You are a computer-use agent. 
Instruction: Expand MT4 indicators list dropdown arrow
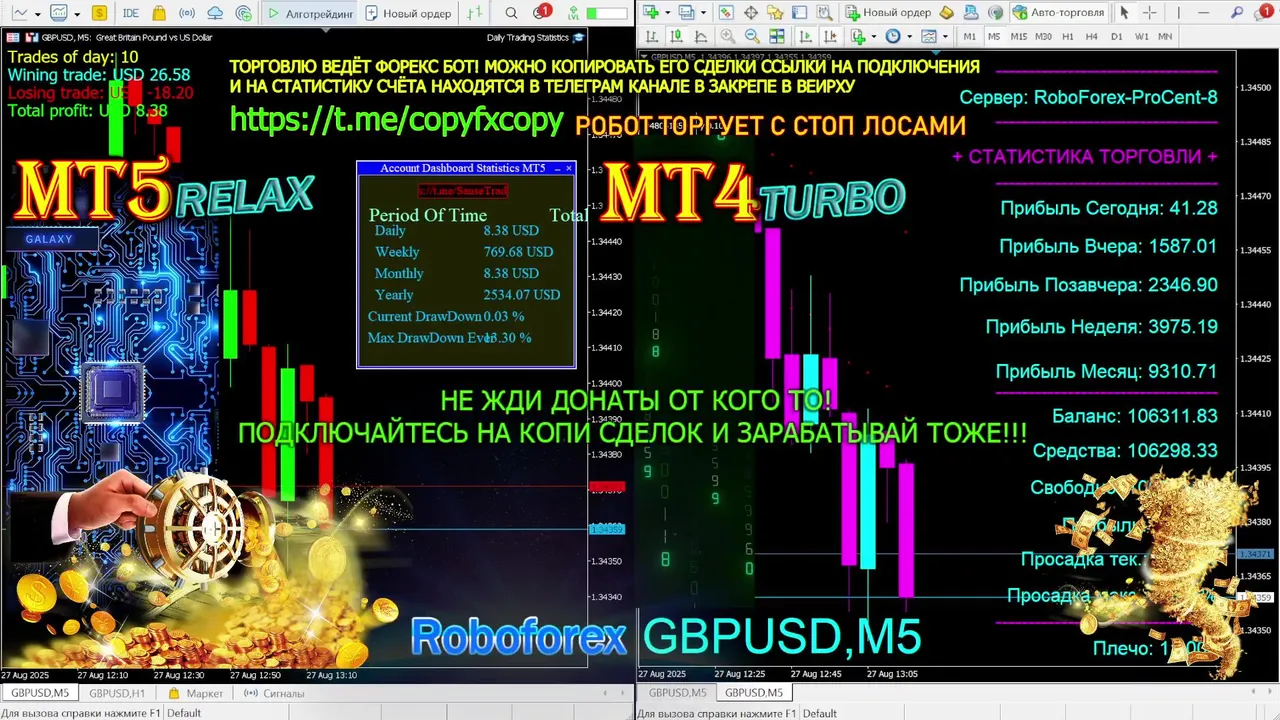[x=874, y=36]
